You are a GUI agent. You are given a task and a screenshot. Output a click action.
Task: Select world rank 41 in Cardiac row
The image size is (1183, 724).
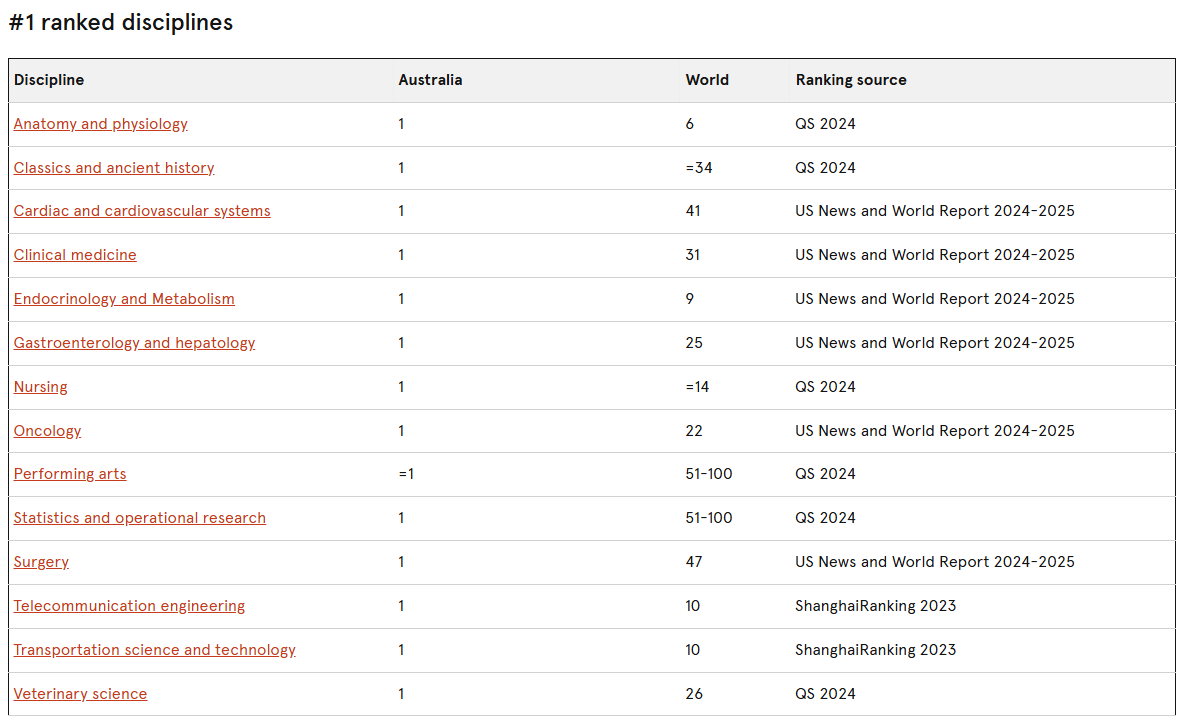click(693, 211)
